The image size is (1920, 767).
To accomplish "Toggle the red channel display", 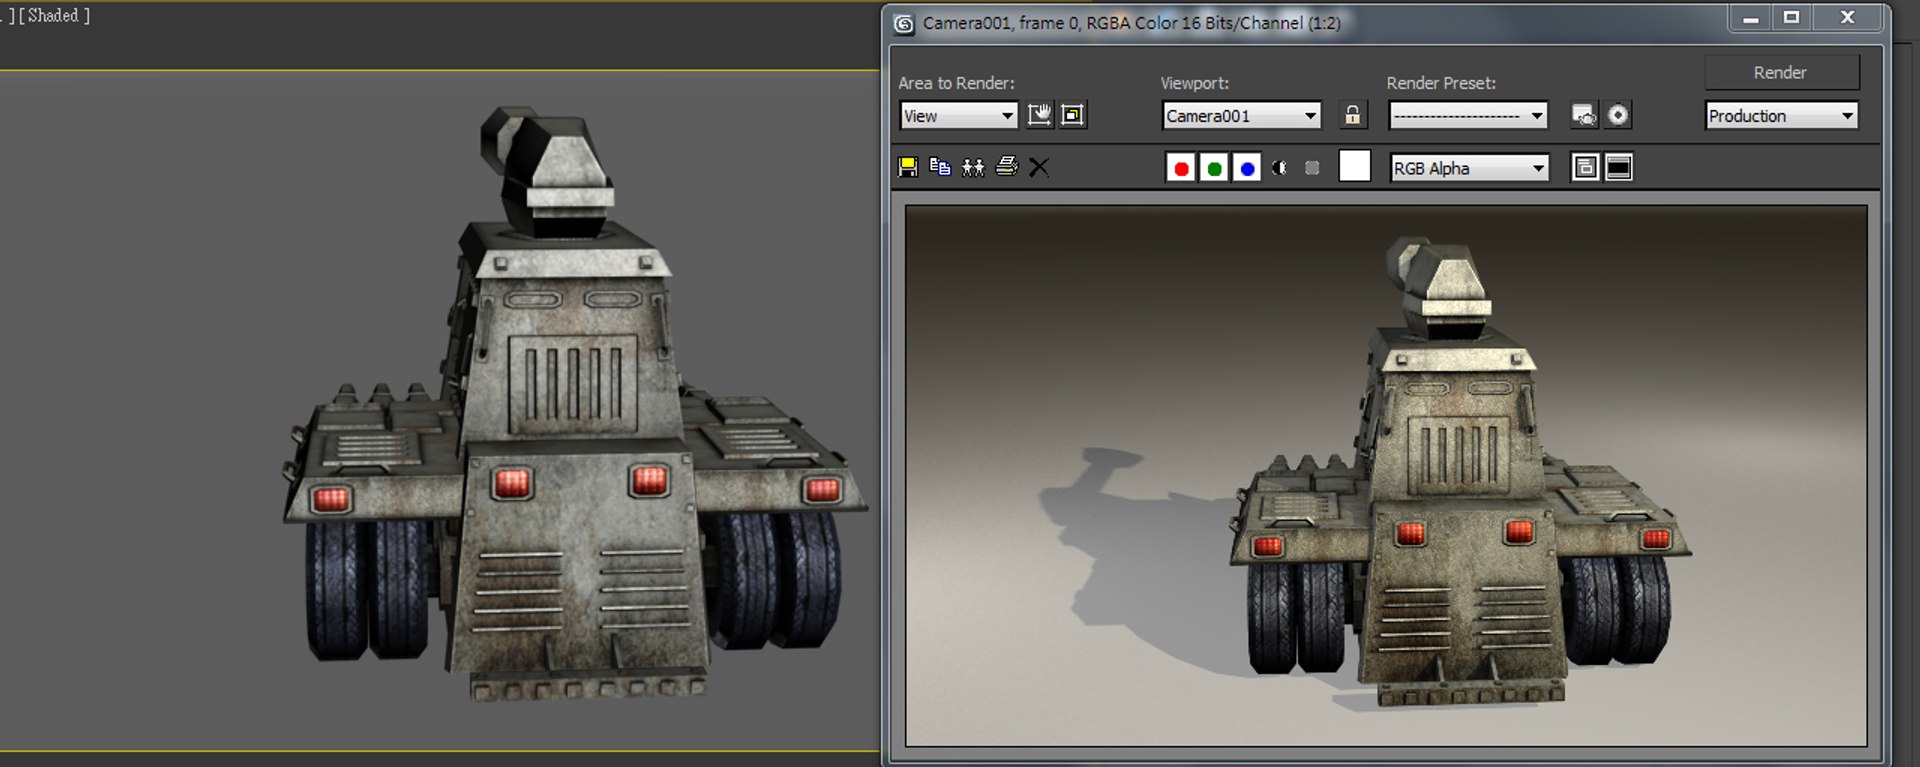I will coord(1181,168).
